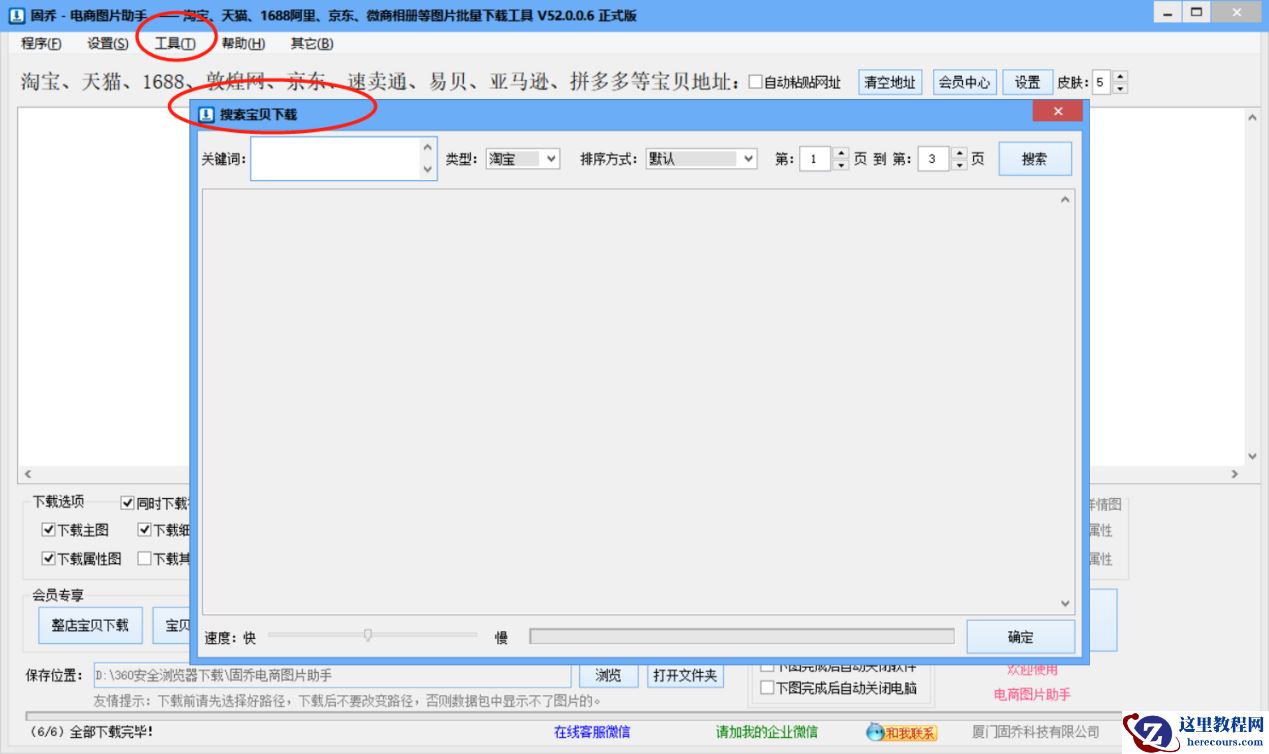1269x754 pixels.
Task: Minimize the main application window
Action: [1167, 11]
